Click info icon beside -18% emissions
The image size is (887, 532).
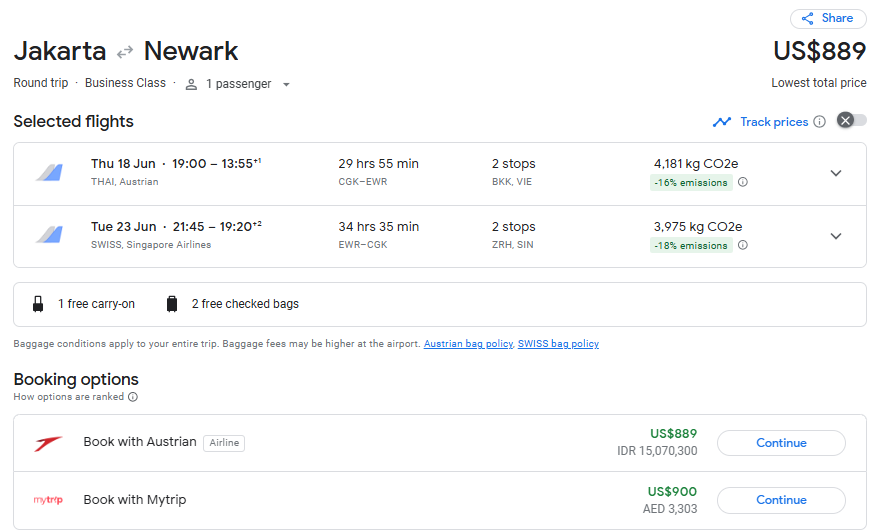(743, 245)
